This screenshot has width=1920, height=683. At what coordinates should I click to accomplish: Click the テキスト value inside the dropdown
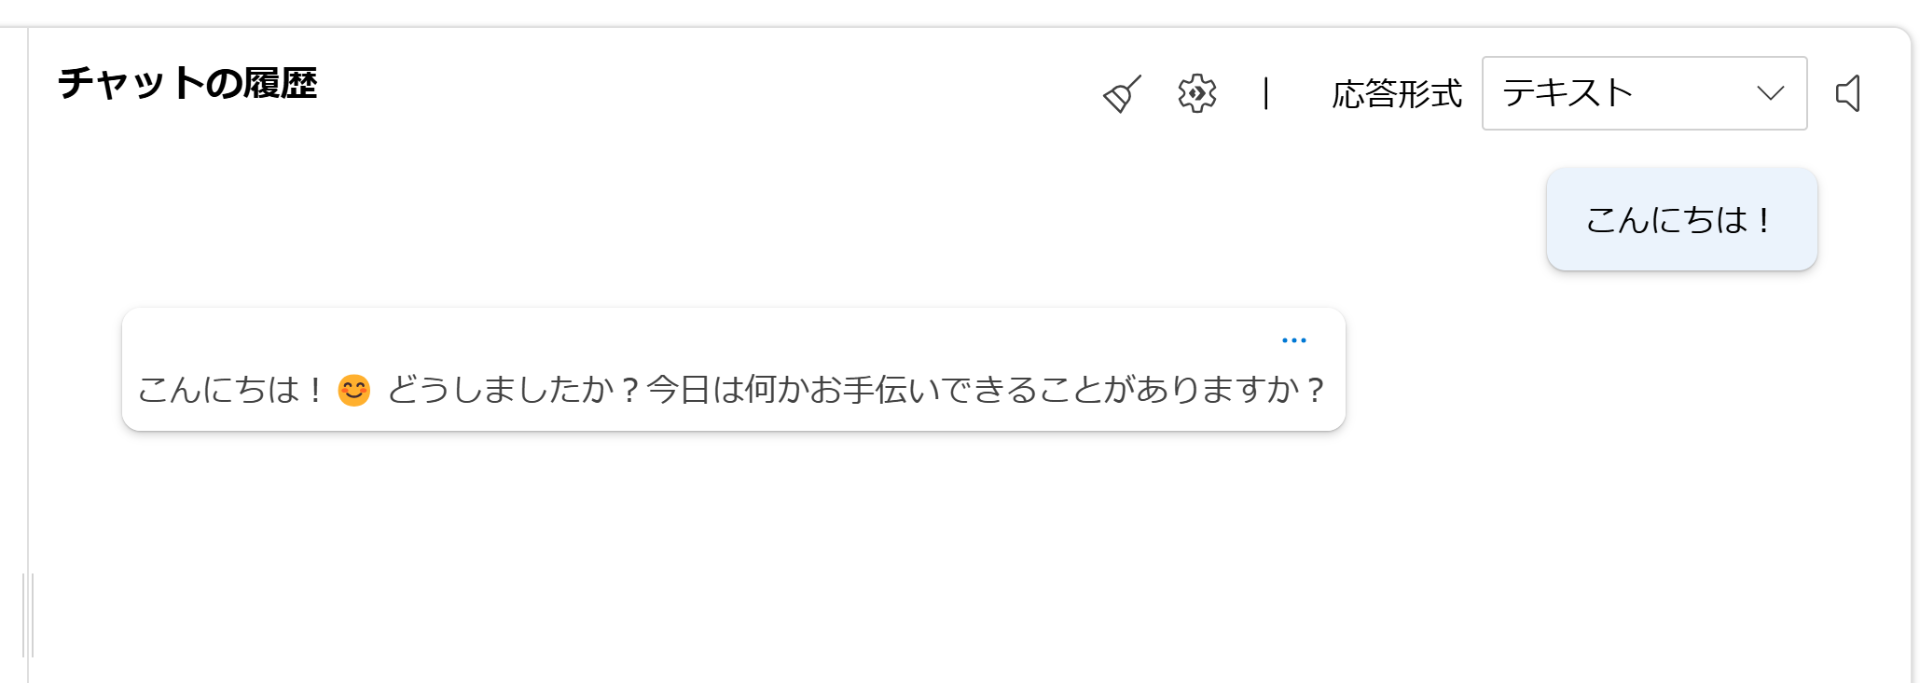tap(1567, 94)
